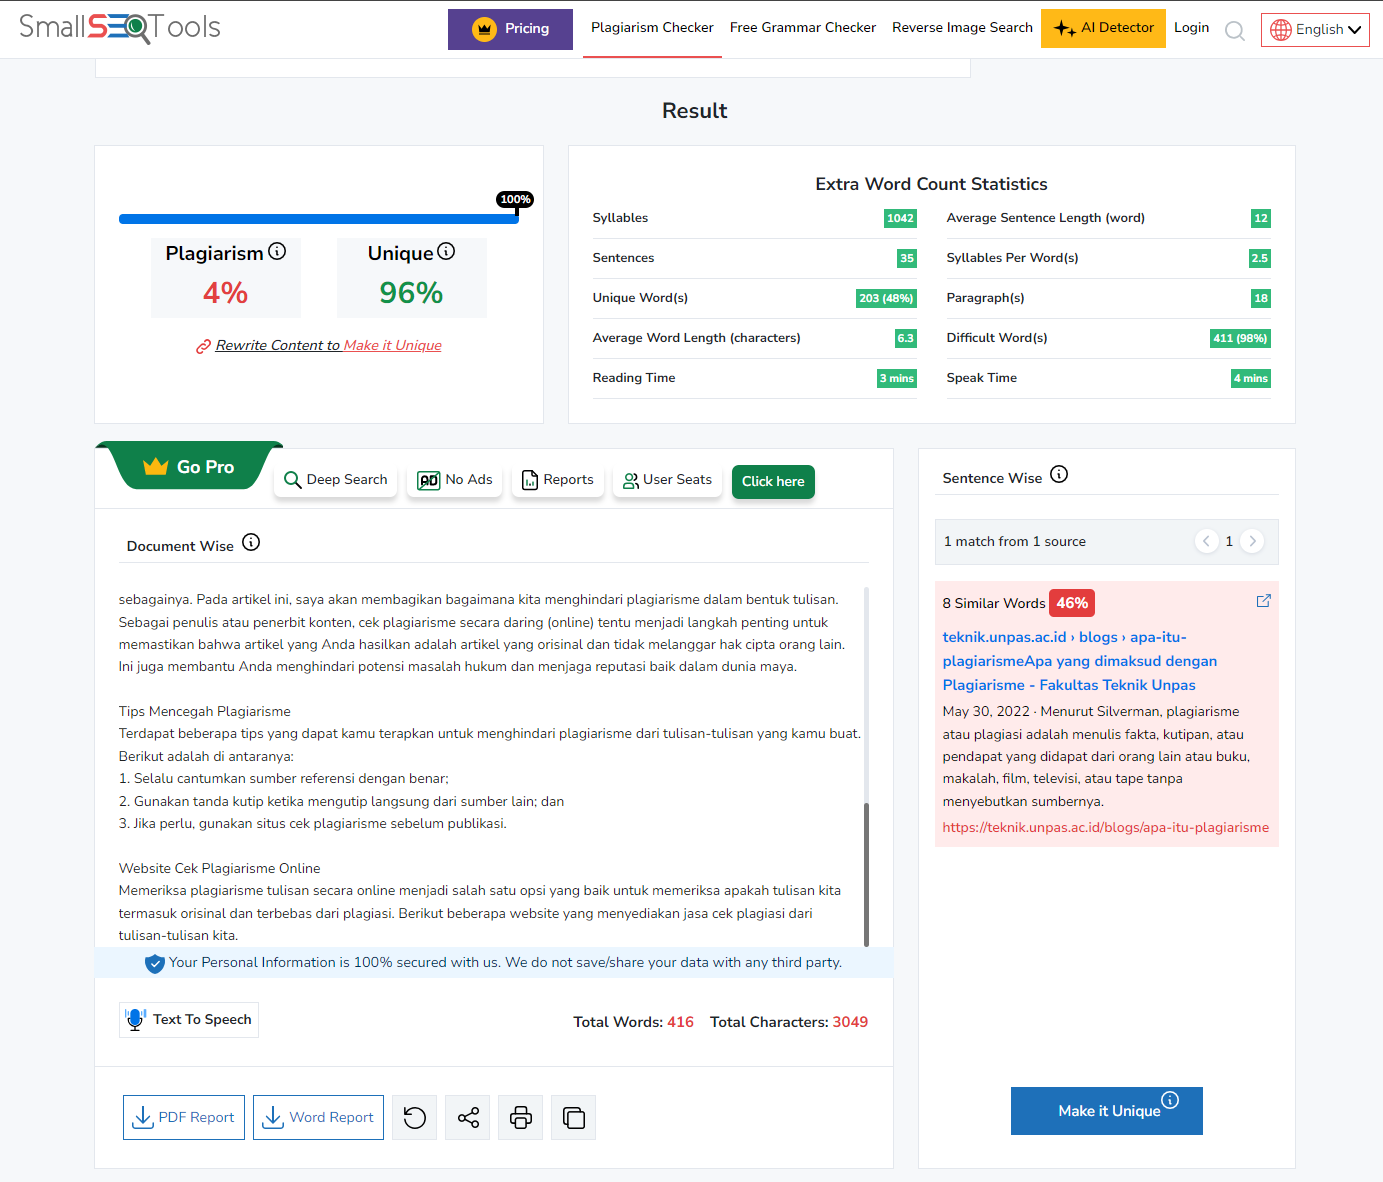Click the document text scrollbar
1383x1182 pixels.
click(866, 870)
